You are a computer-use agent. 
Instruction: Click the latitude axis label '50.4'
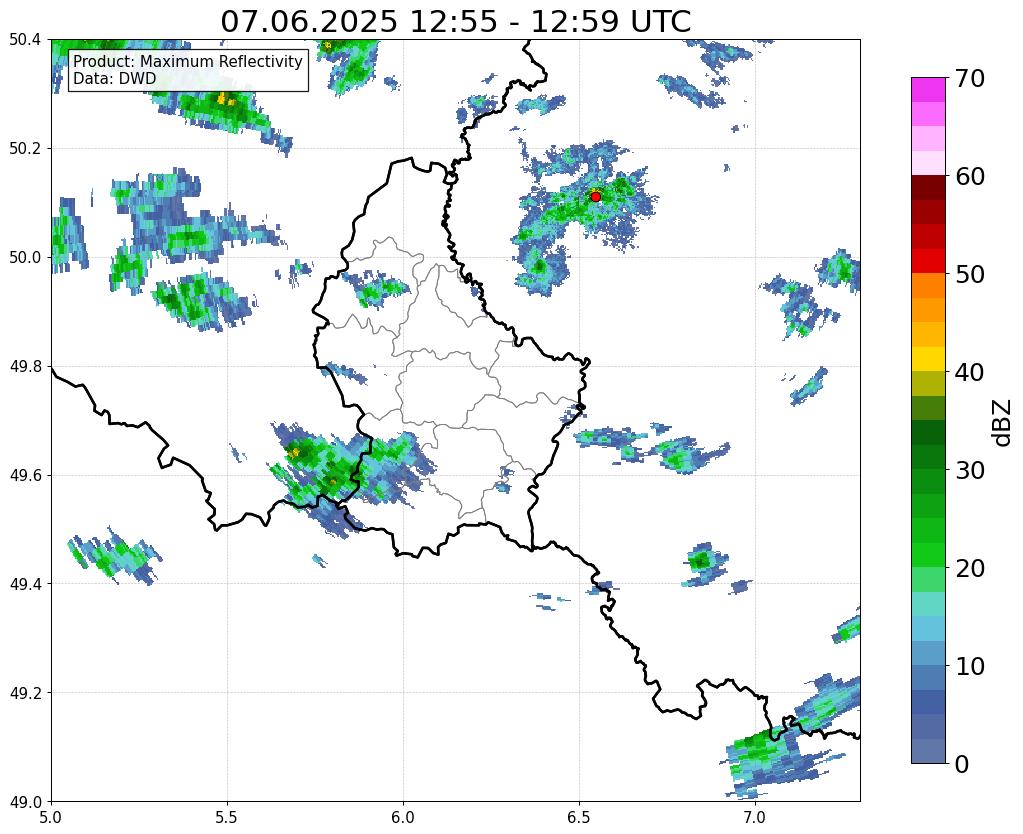[x=25, y=40]
